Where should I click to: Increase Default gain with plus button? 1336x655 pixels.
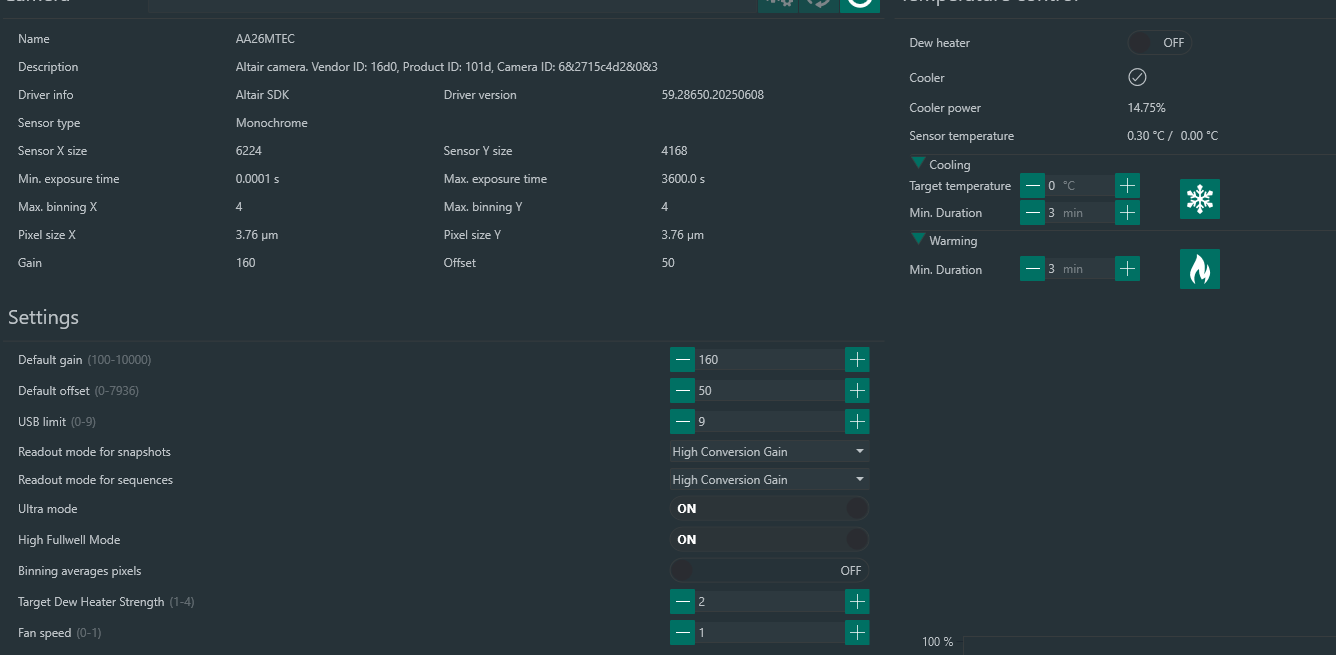coord(857,360)
